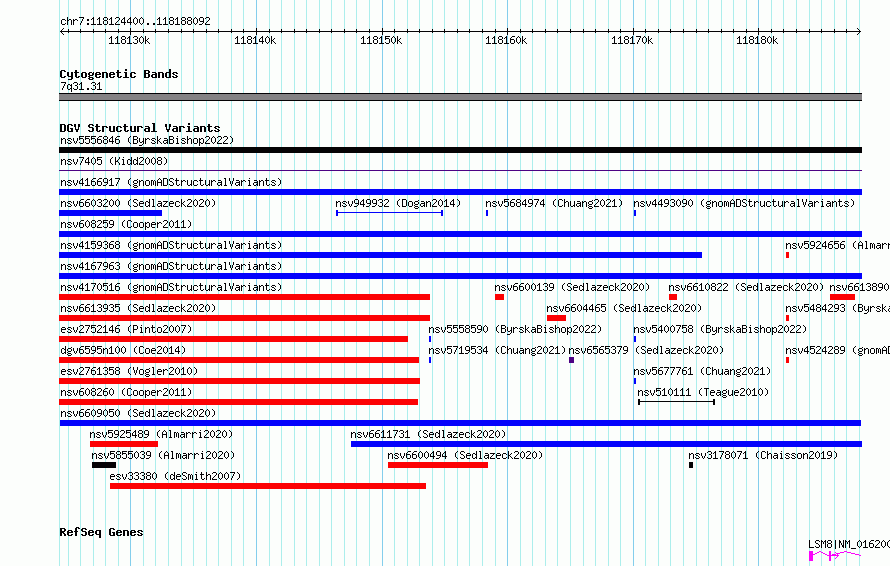Viewport: 890px width, 566px height.
Task: Click nsv6611731 (Sedlazeck2020) blue bar
Action: coord(606,444)
